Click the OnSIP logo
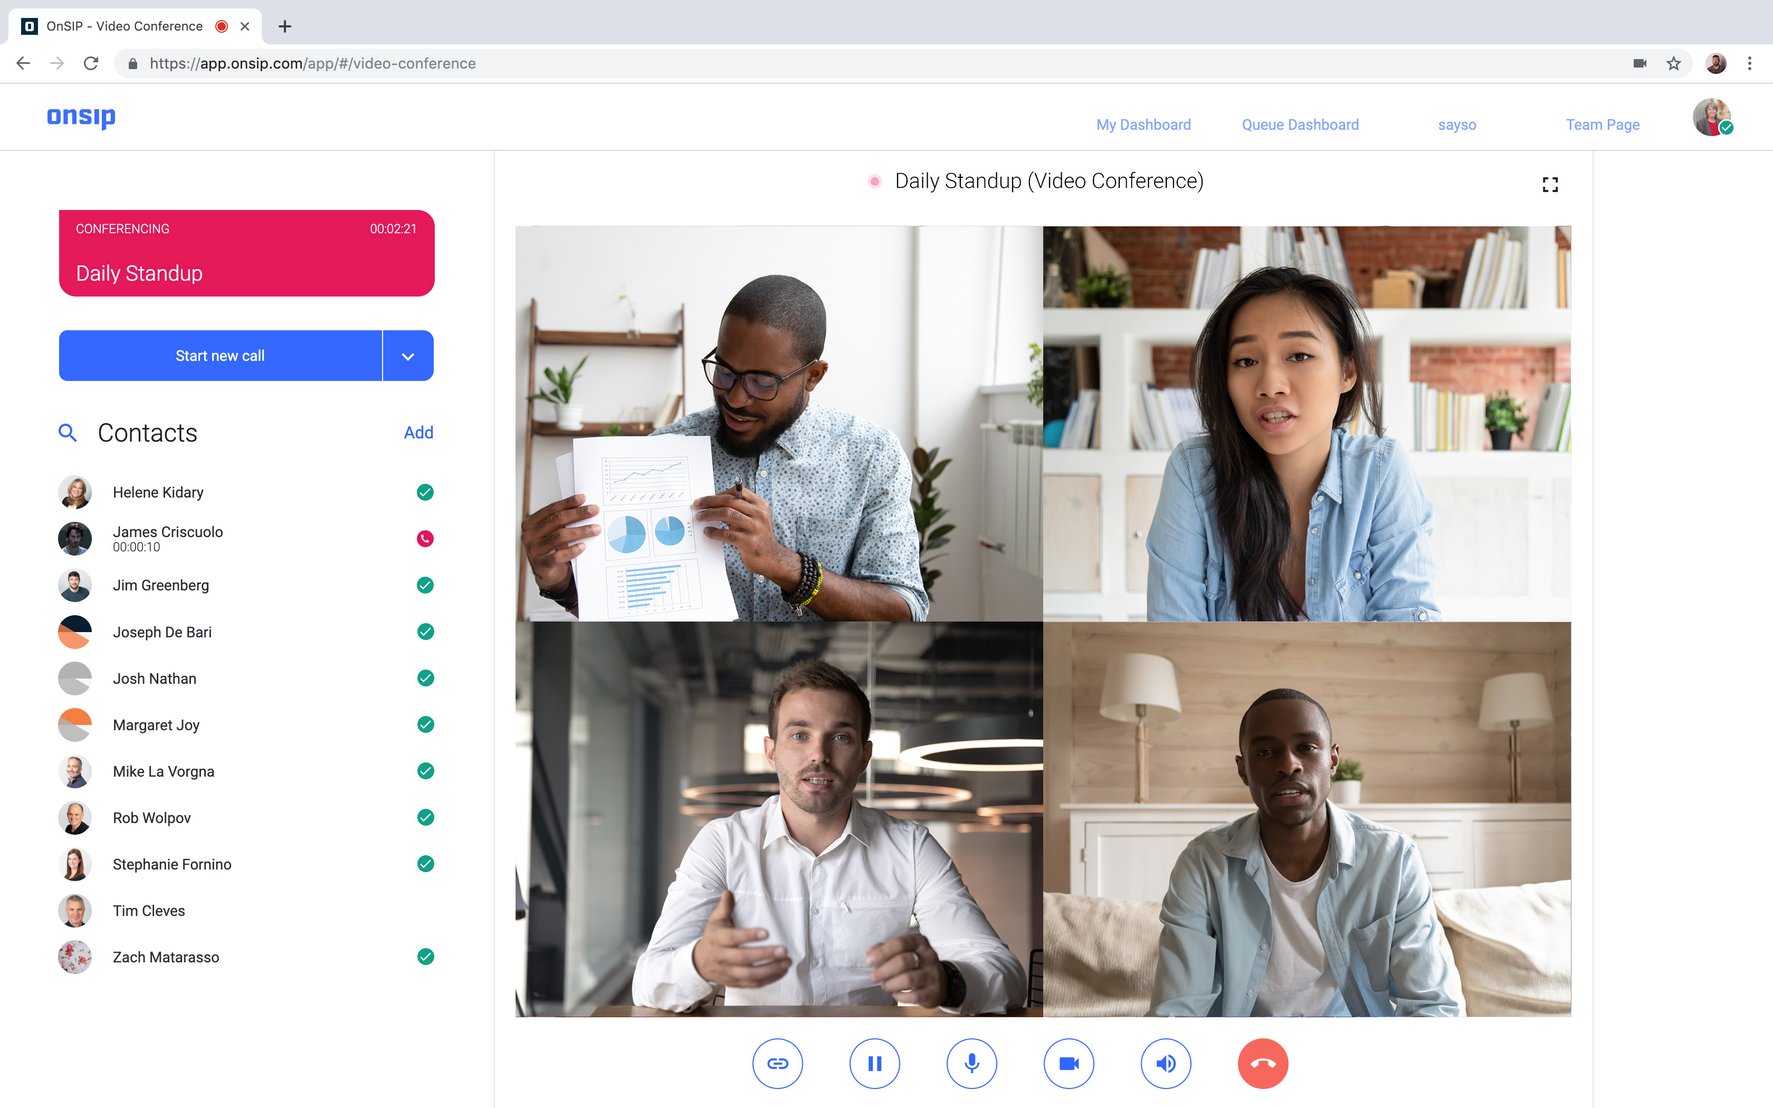The width and height of the screenshot is (1773, 1108). point(81,117)
